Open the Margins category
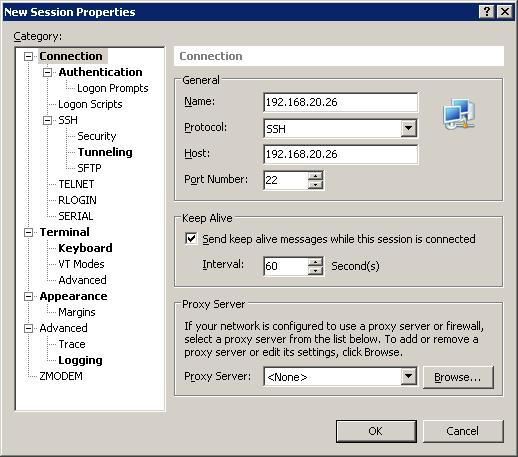Screen dimensions: 518x457 [x=77, y=312]
